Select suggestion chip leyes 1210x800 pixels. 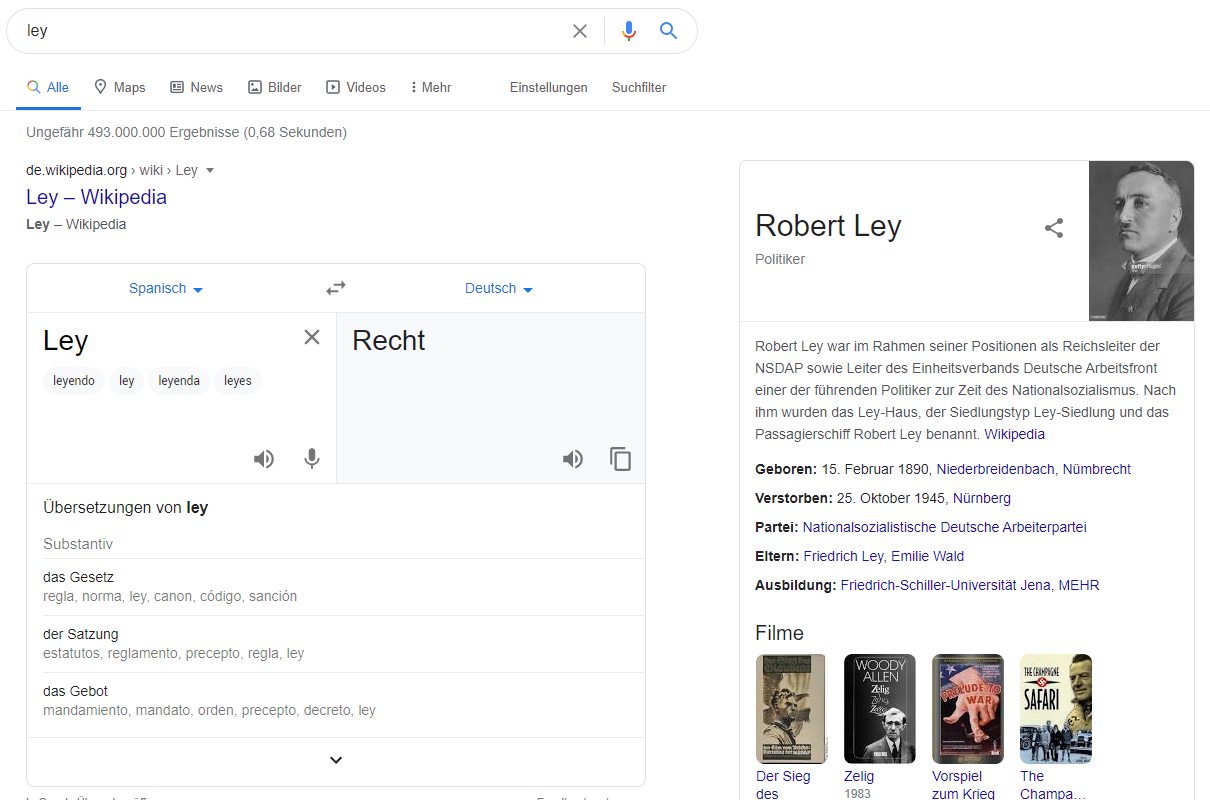[238, 381]
